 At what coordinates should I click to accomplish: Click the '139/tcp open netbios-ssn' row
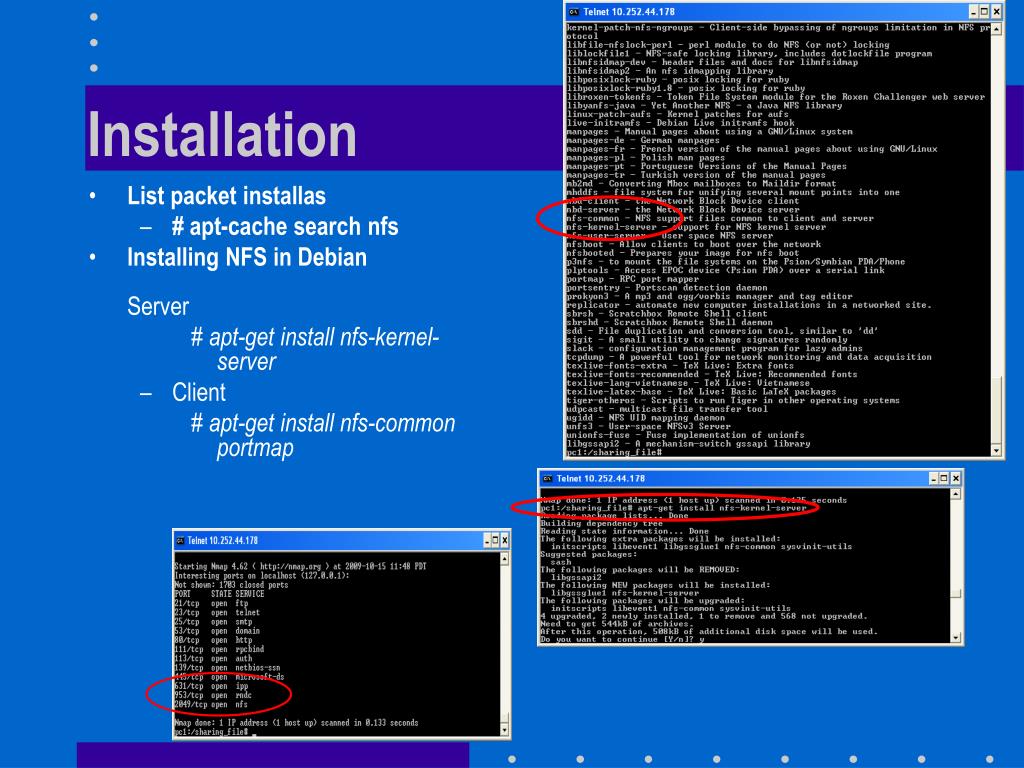(227, 668)
